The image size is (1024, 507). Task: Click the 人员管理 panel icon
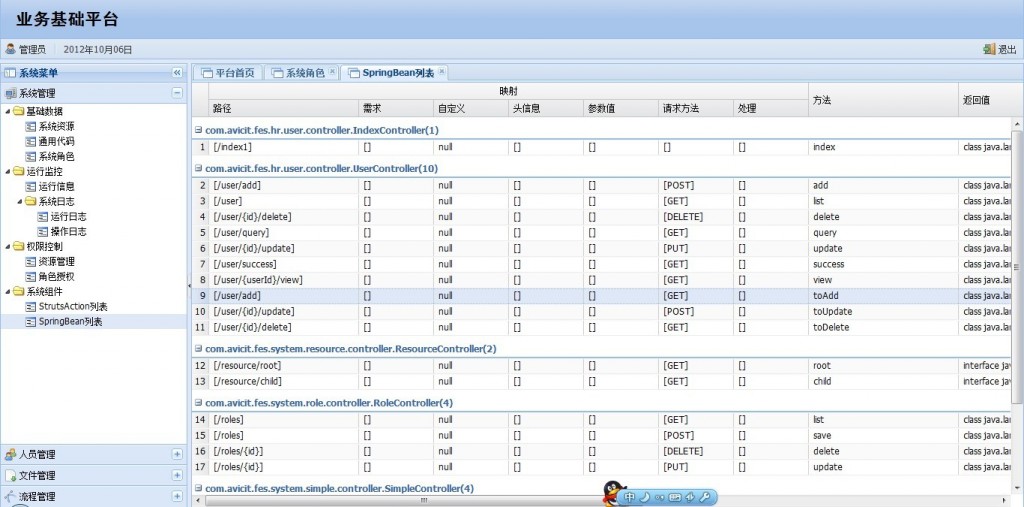click(10, 454)
